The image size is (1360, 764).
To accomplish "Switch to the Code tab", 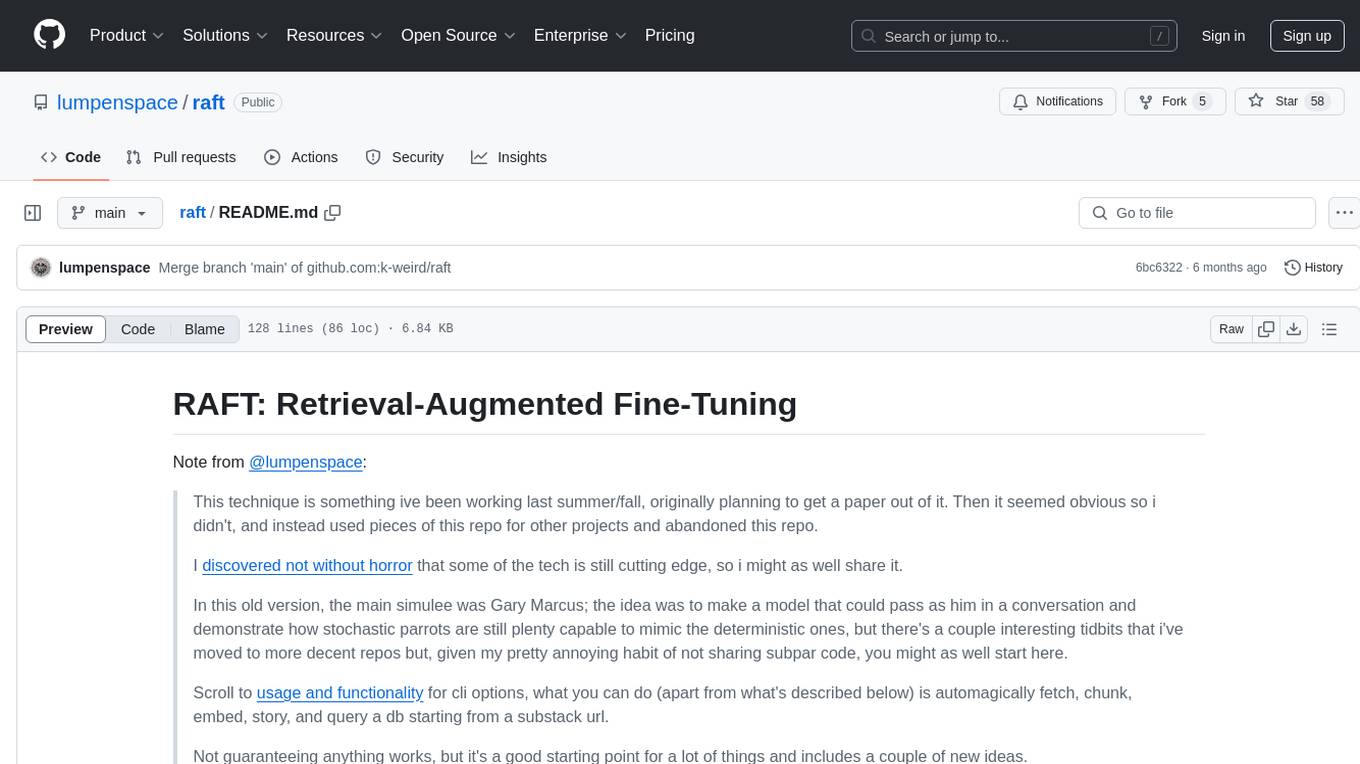I will point(70,157).
